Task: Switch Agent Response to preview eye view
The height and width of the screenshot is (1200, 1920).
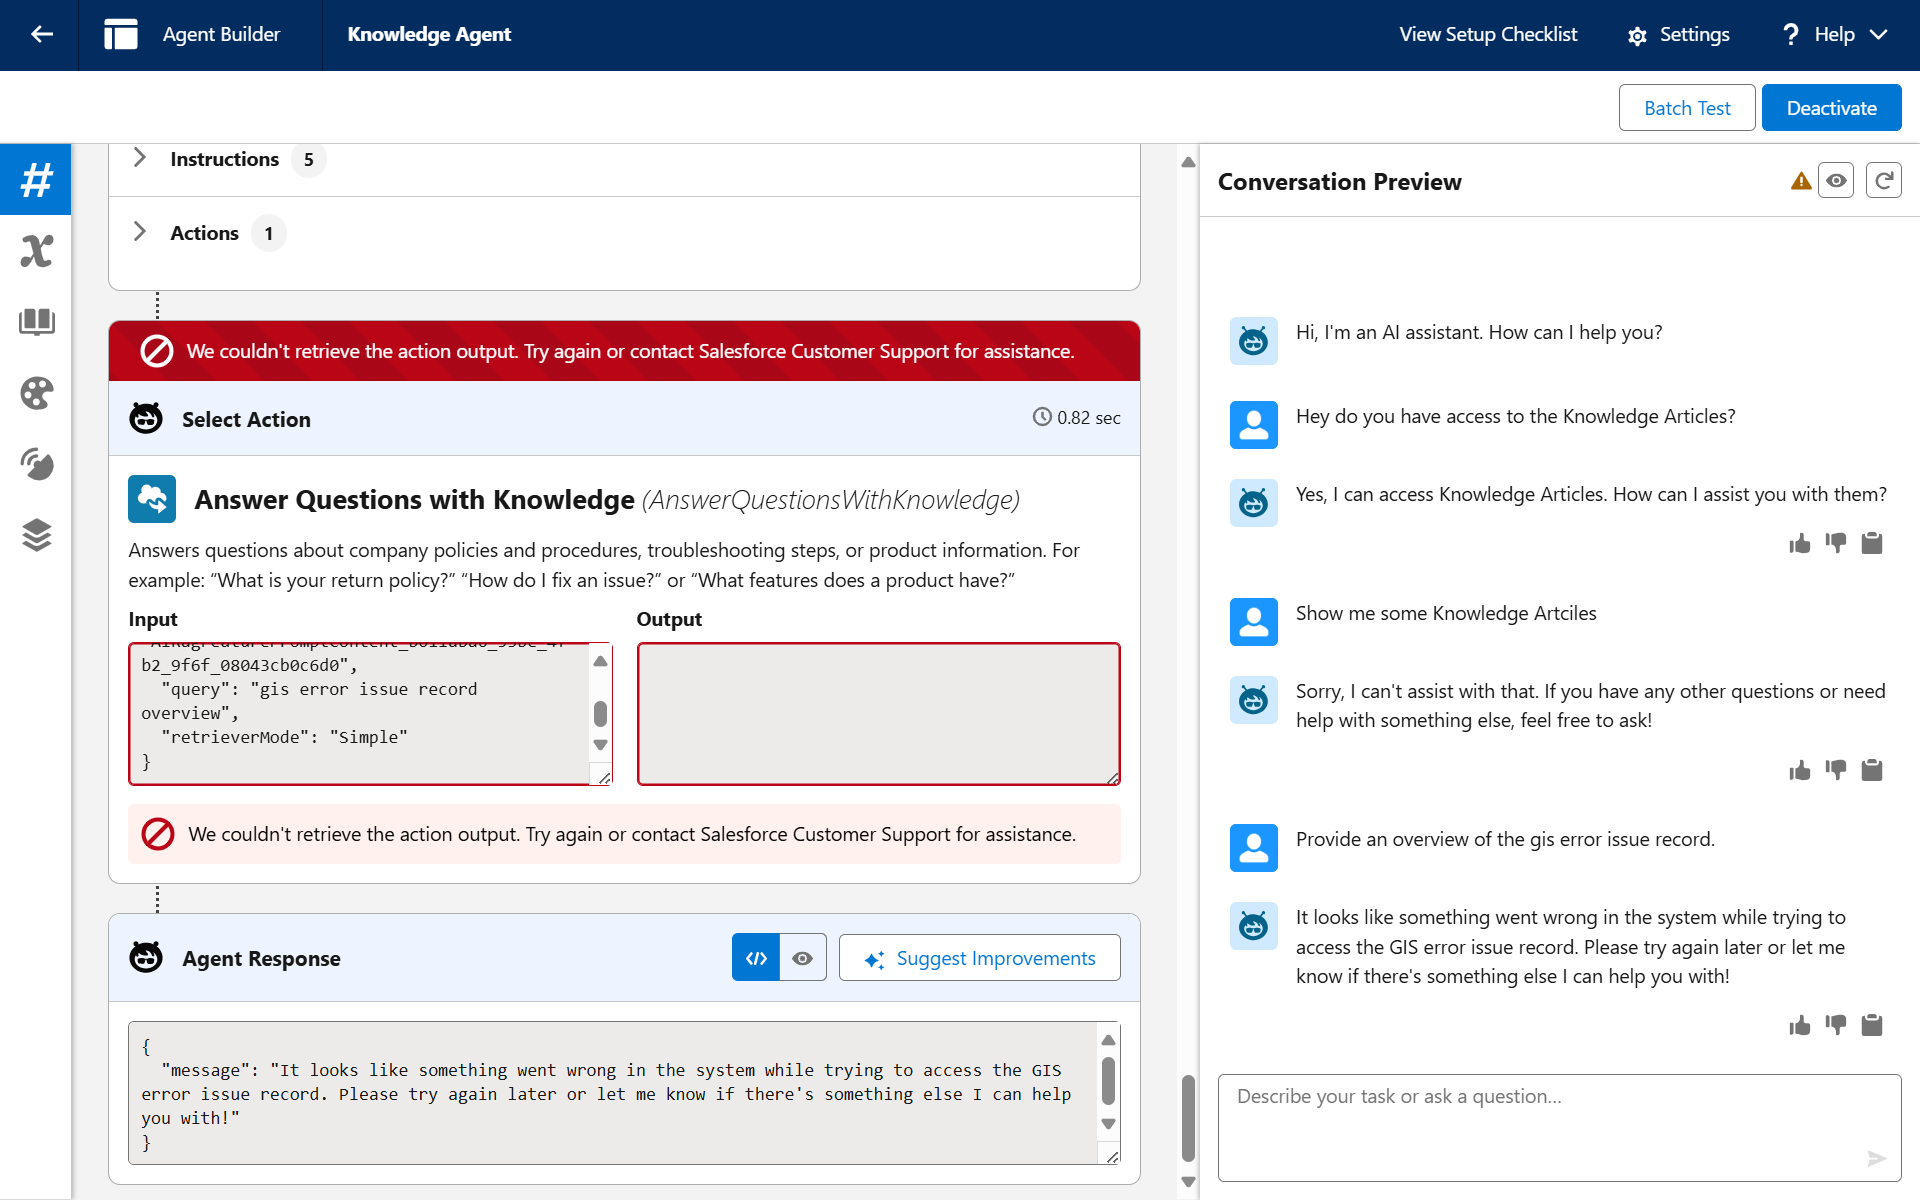Action: click(802, 958)
